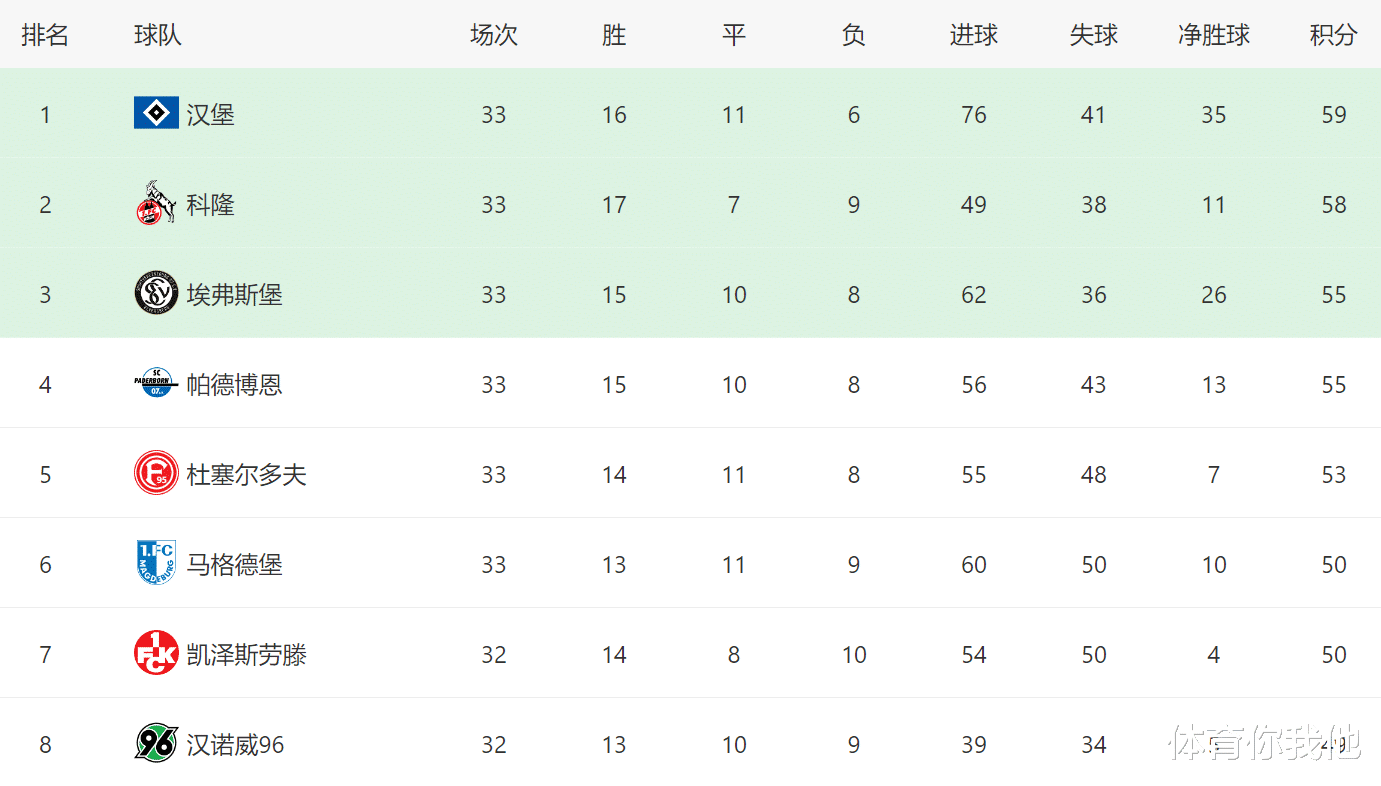Click the 球队 column header

[158, 35]
